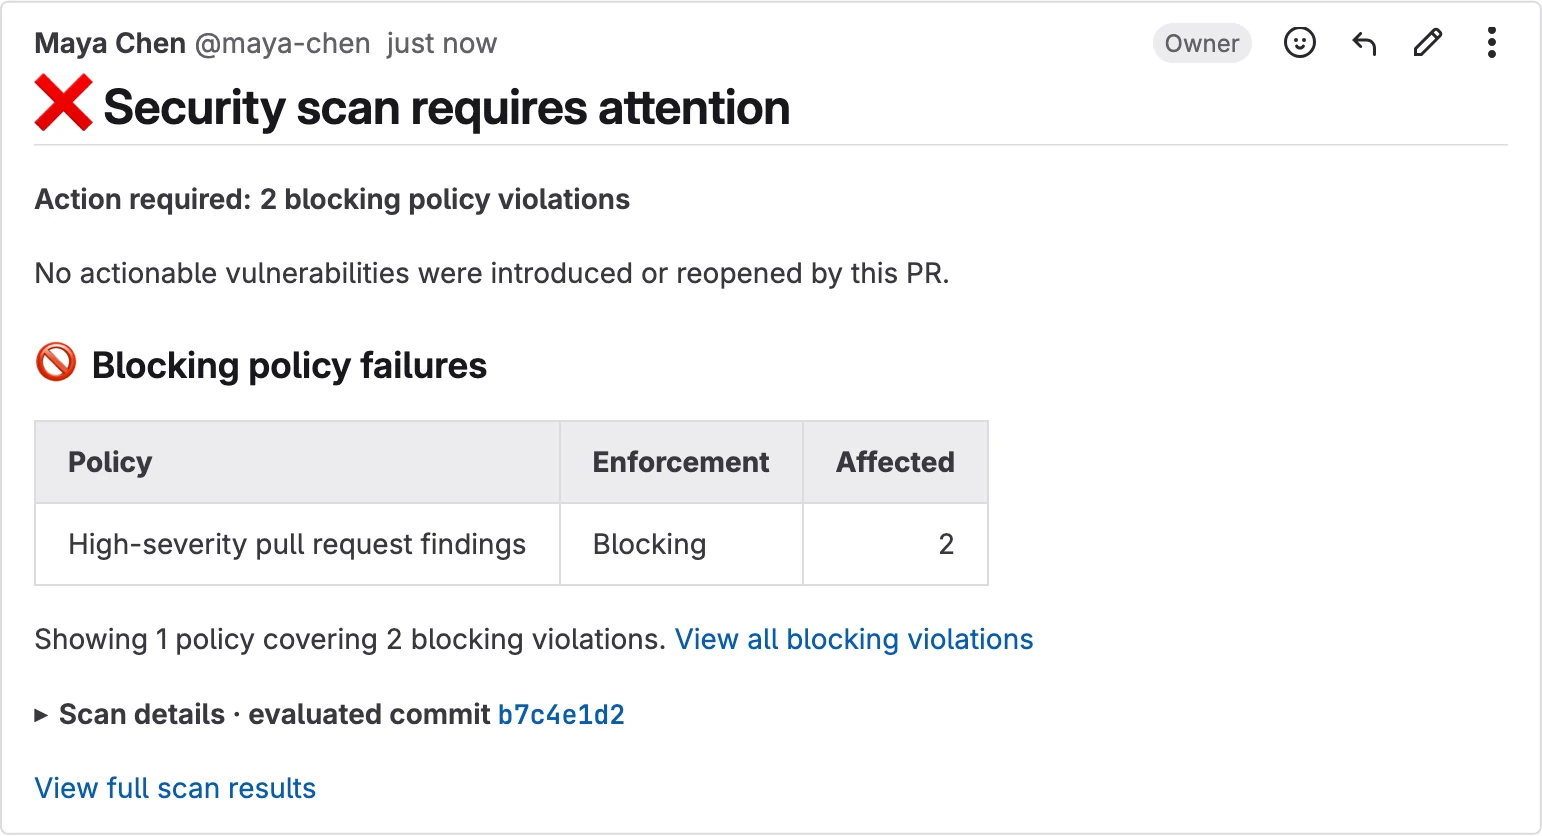The image size is (1542, 836).
Task: Add an emoji reaction to the comment
Action: tap(1299, 43)
